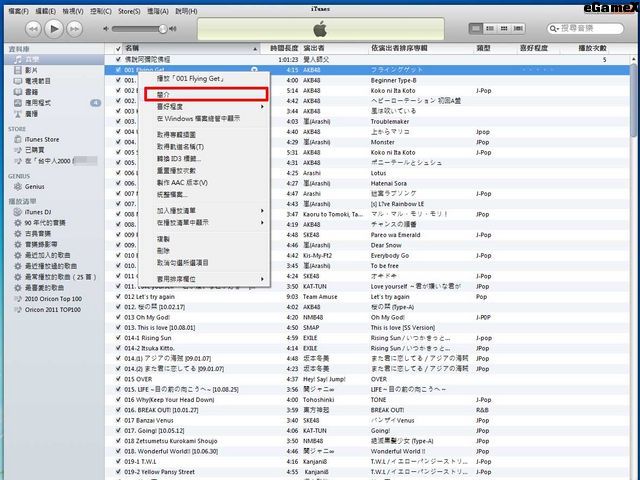Open the Store(S) menu in menu bar

point(129,10)
